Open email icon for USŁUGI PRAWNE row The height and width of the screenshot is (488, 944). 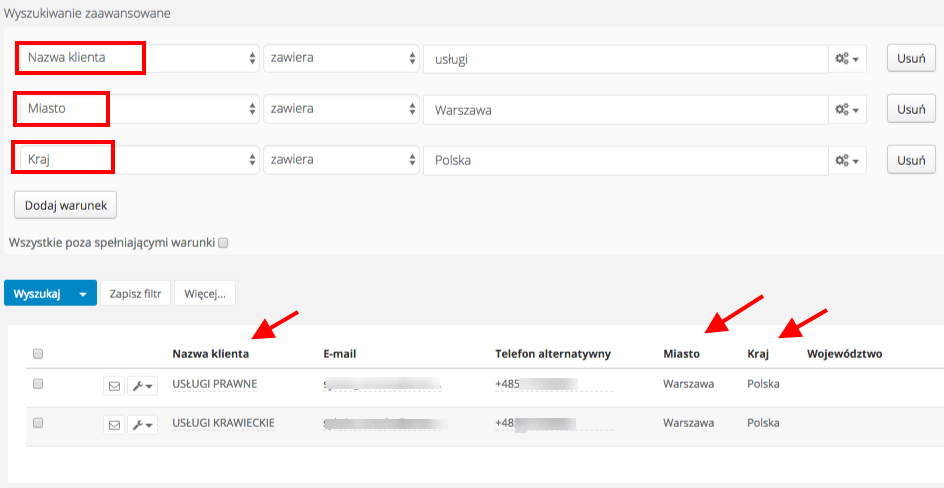pyautogui.click(x=114, y=386)
